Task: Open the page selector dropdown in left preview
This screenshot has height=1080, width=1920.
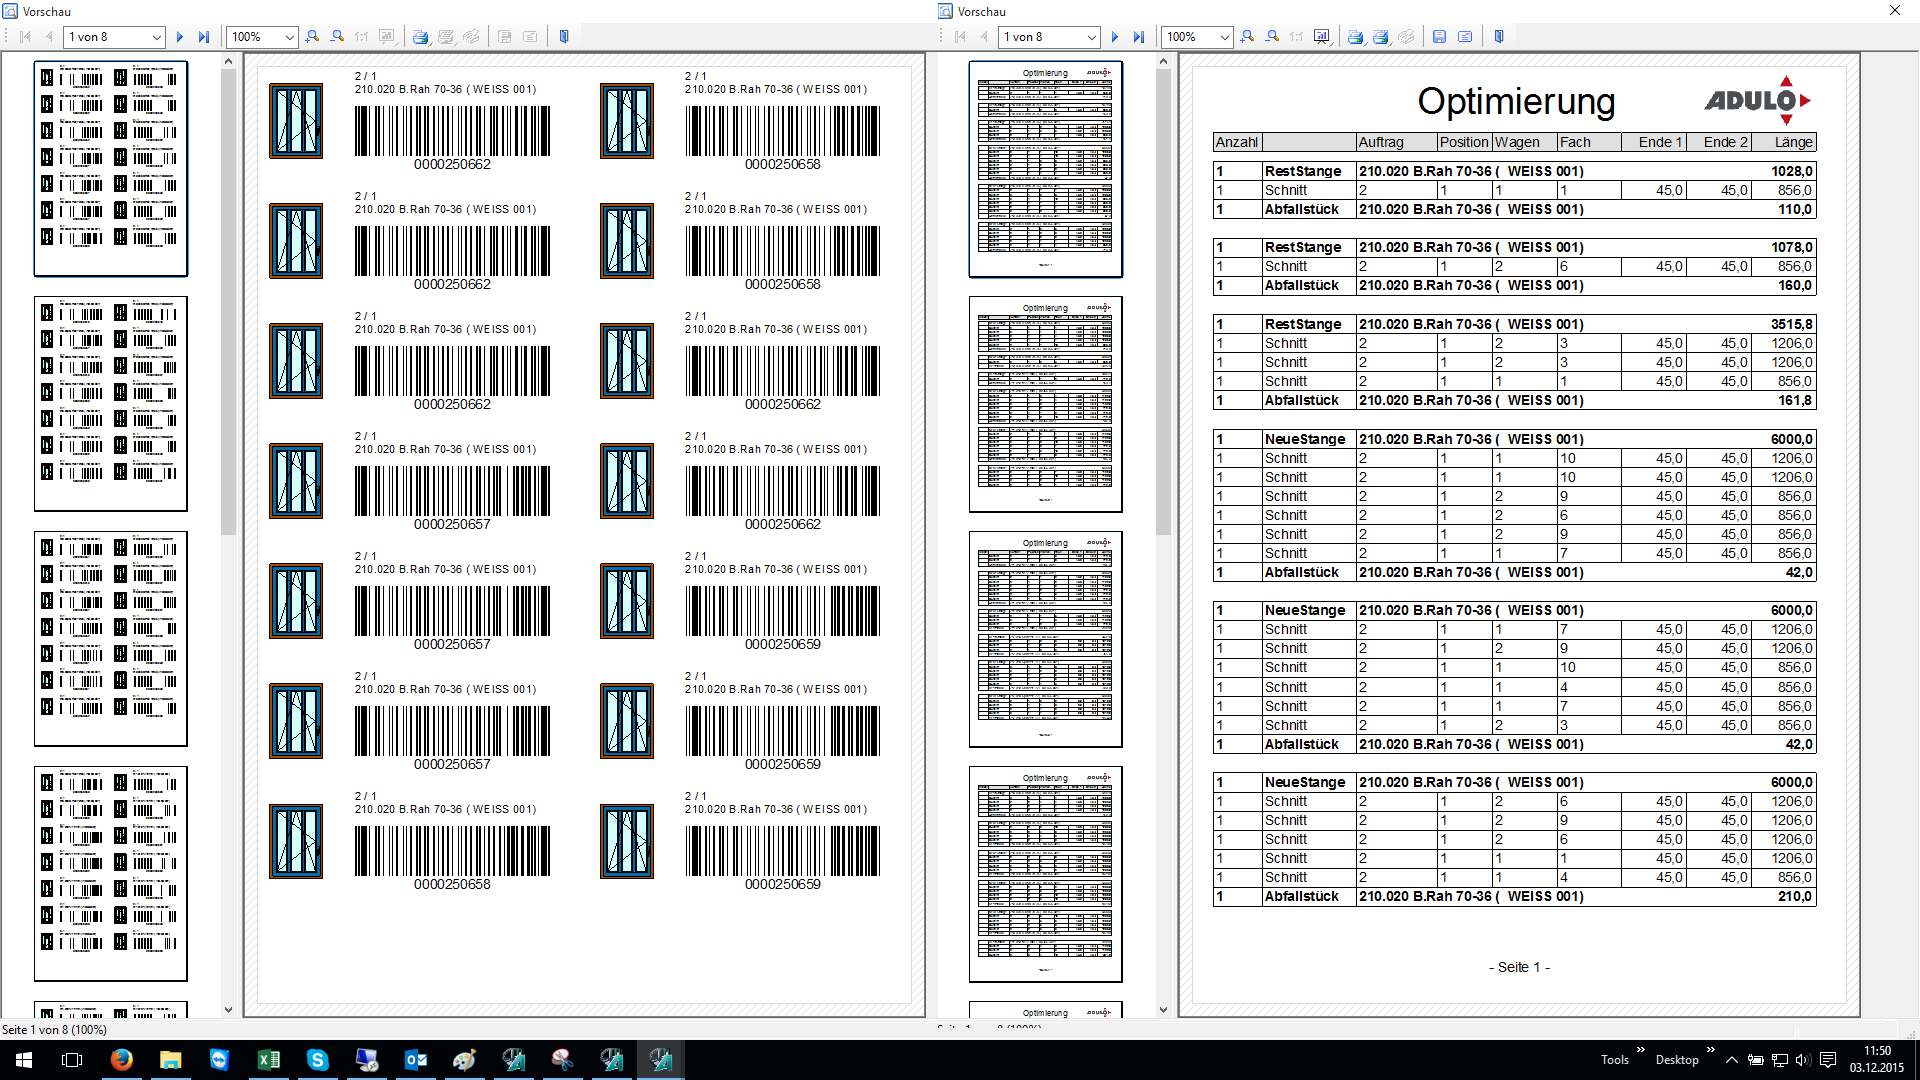Action: [x=157, y=37]
